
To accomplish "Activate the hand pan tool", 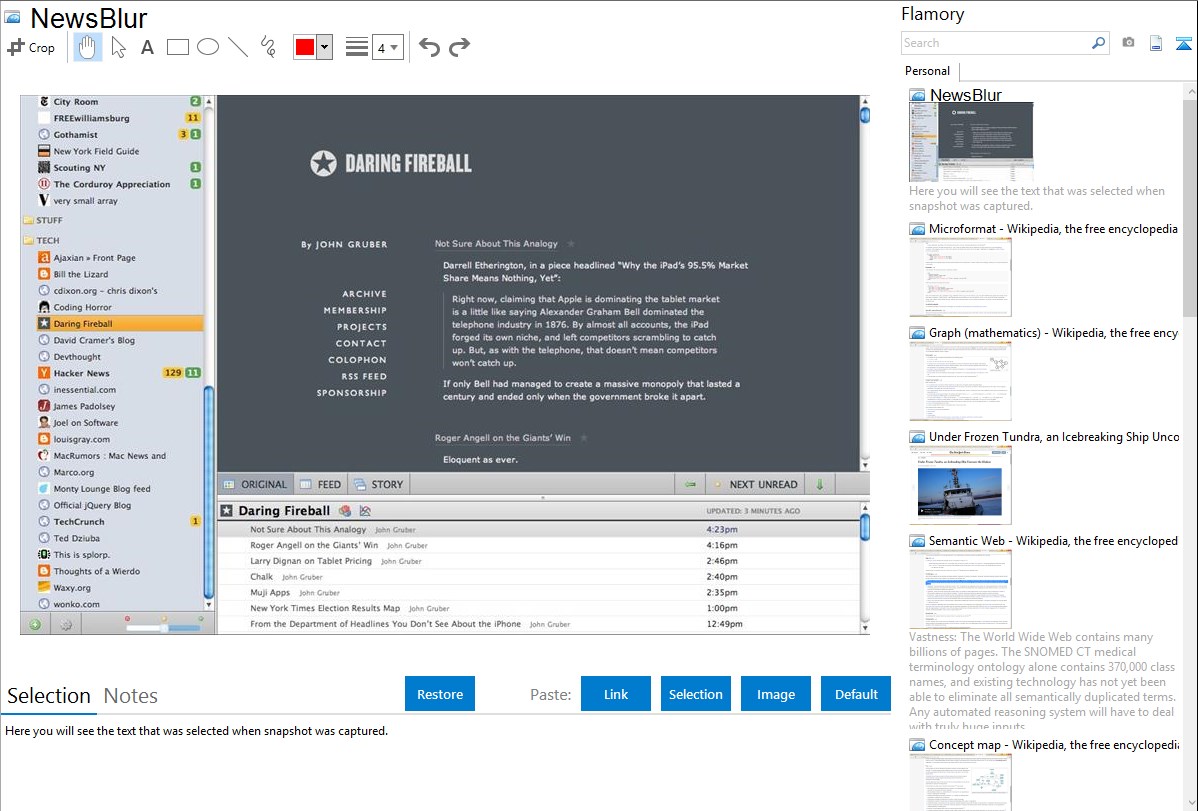I will (x=88, y=47).
